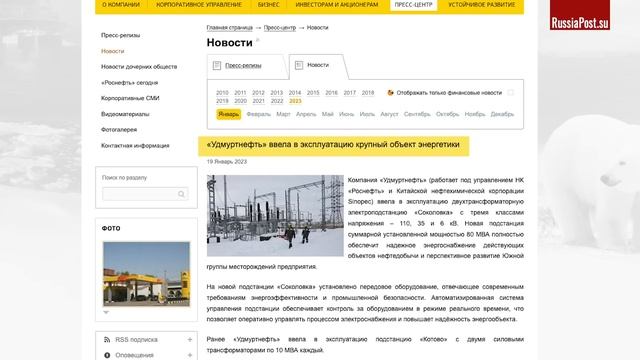Filter news by year 2019
The width and height of the screenshot is (640, 360).
tap(222, 101)
